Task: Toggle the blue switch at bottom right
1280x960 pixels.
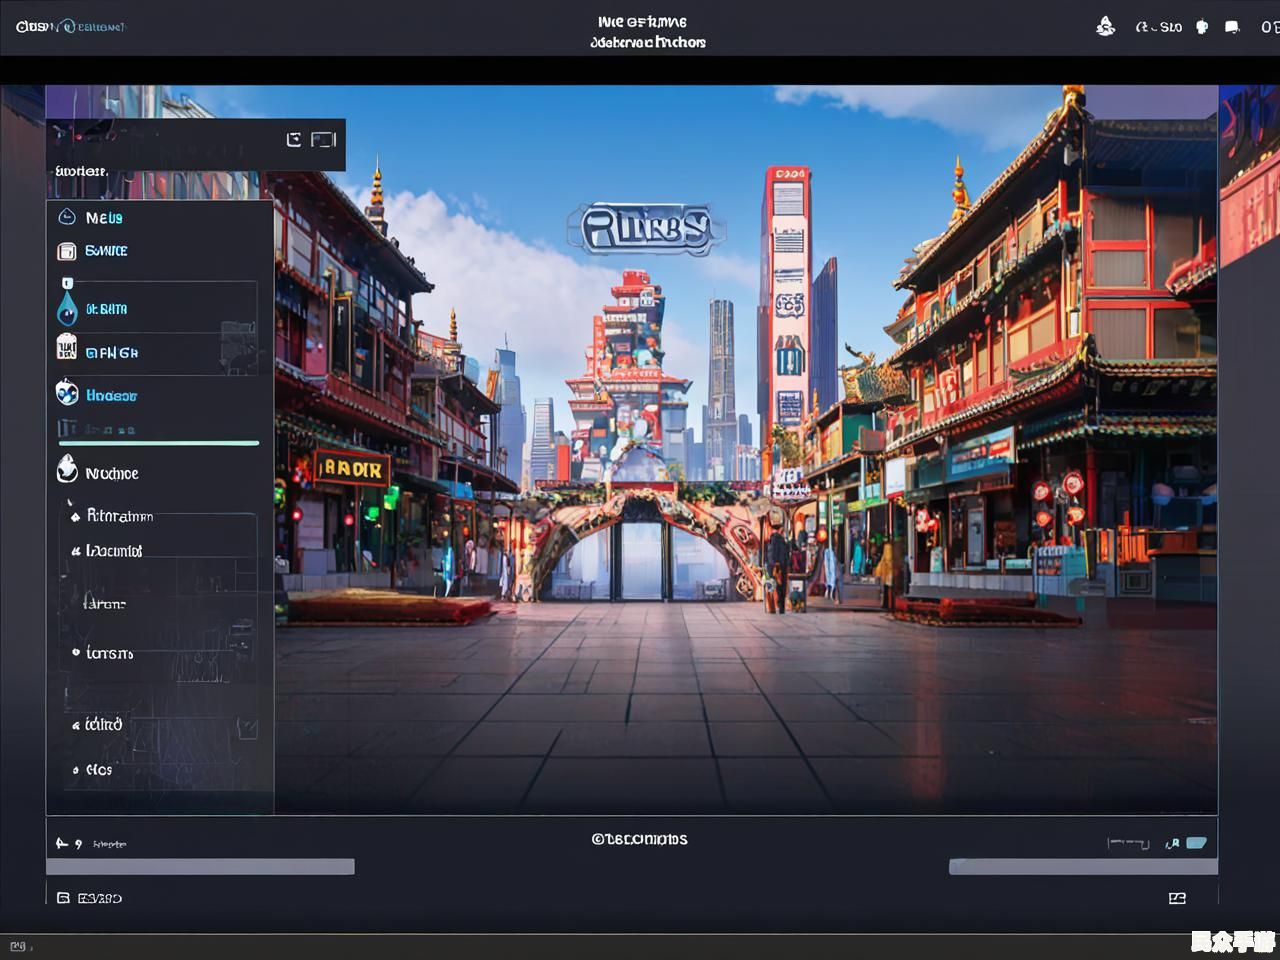Action: point(1196,843)
